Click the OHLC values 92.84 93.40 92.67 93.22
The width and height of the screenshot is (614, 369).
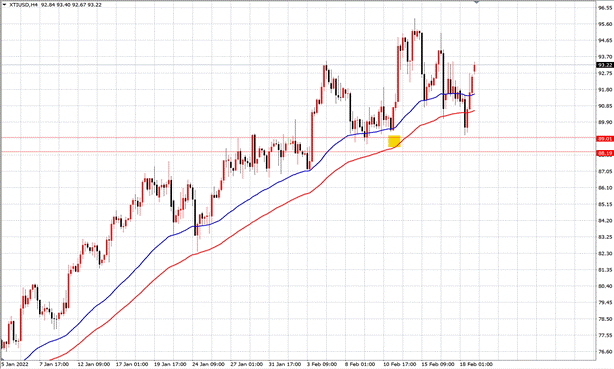coord(71,5)
